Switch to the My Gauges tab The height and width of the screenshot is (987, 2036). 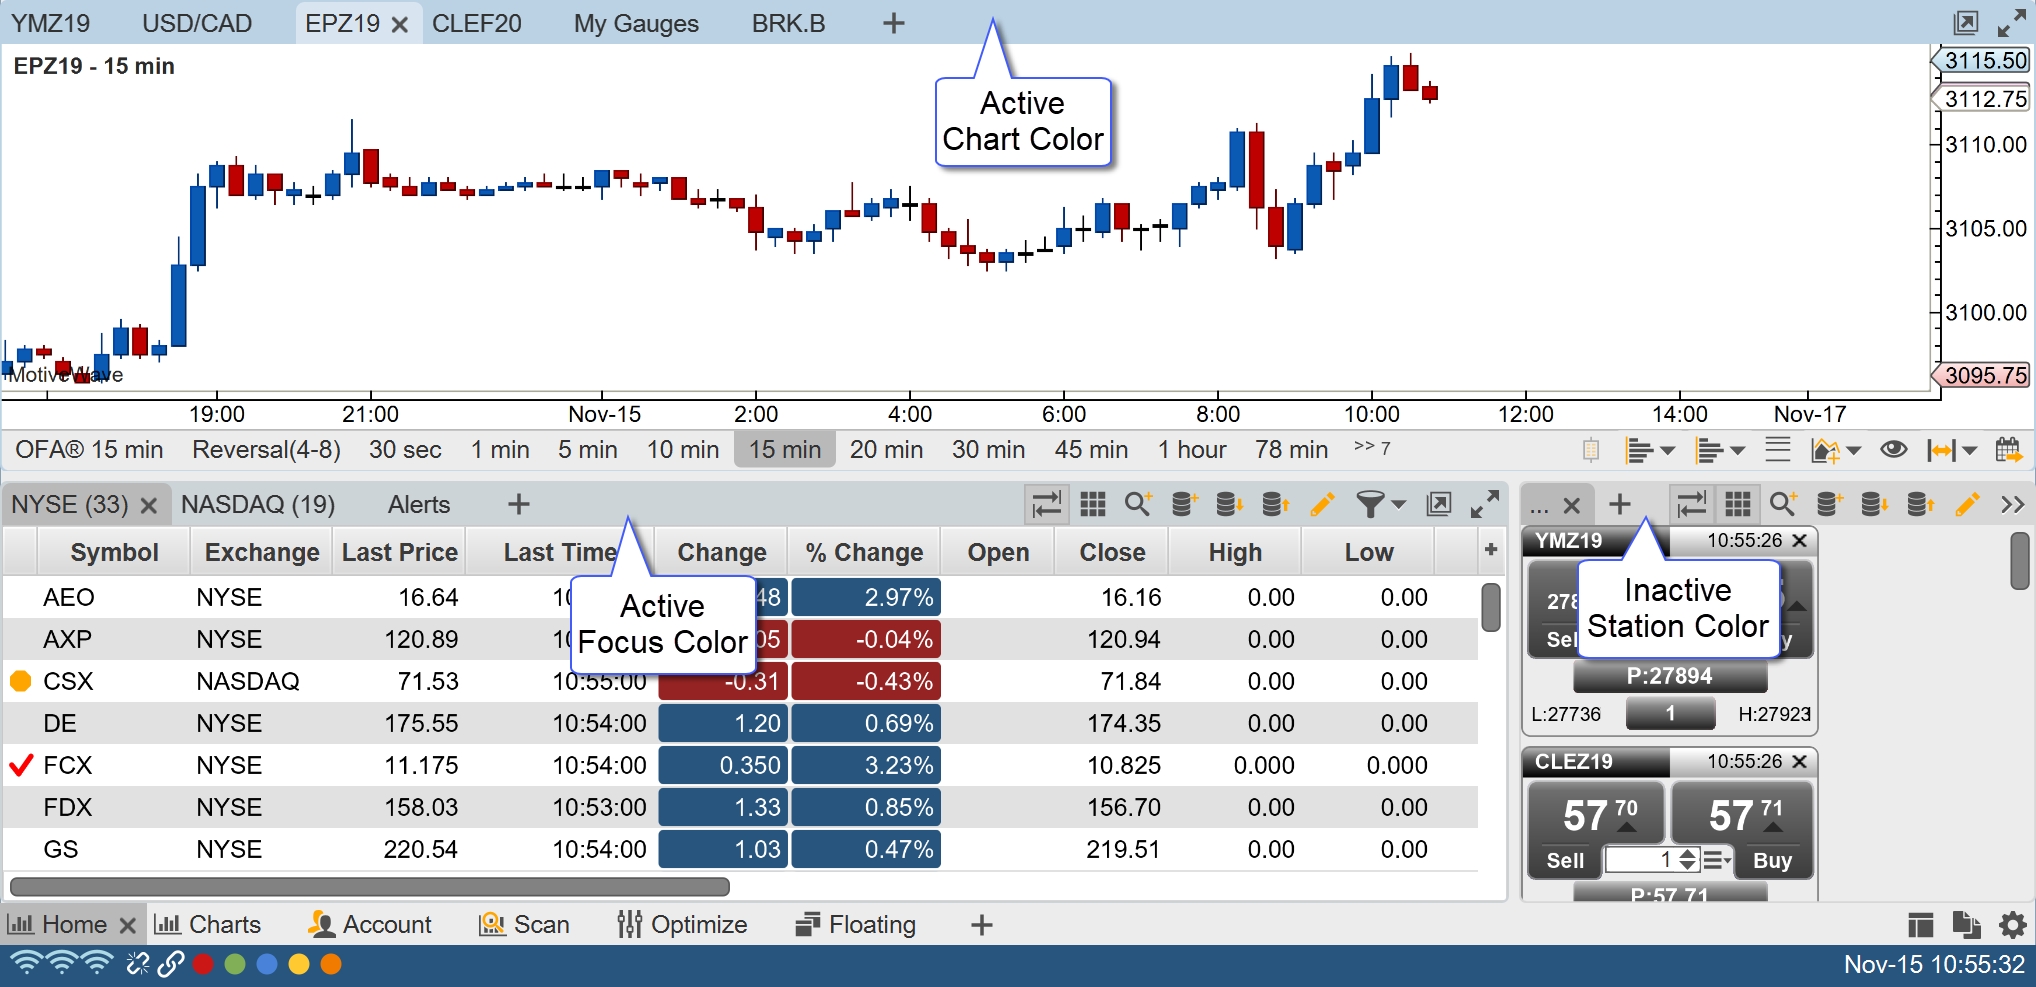636,23
